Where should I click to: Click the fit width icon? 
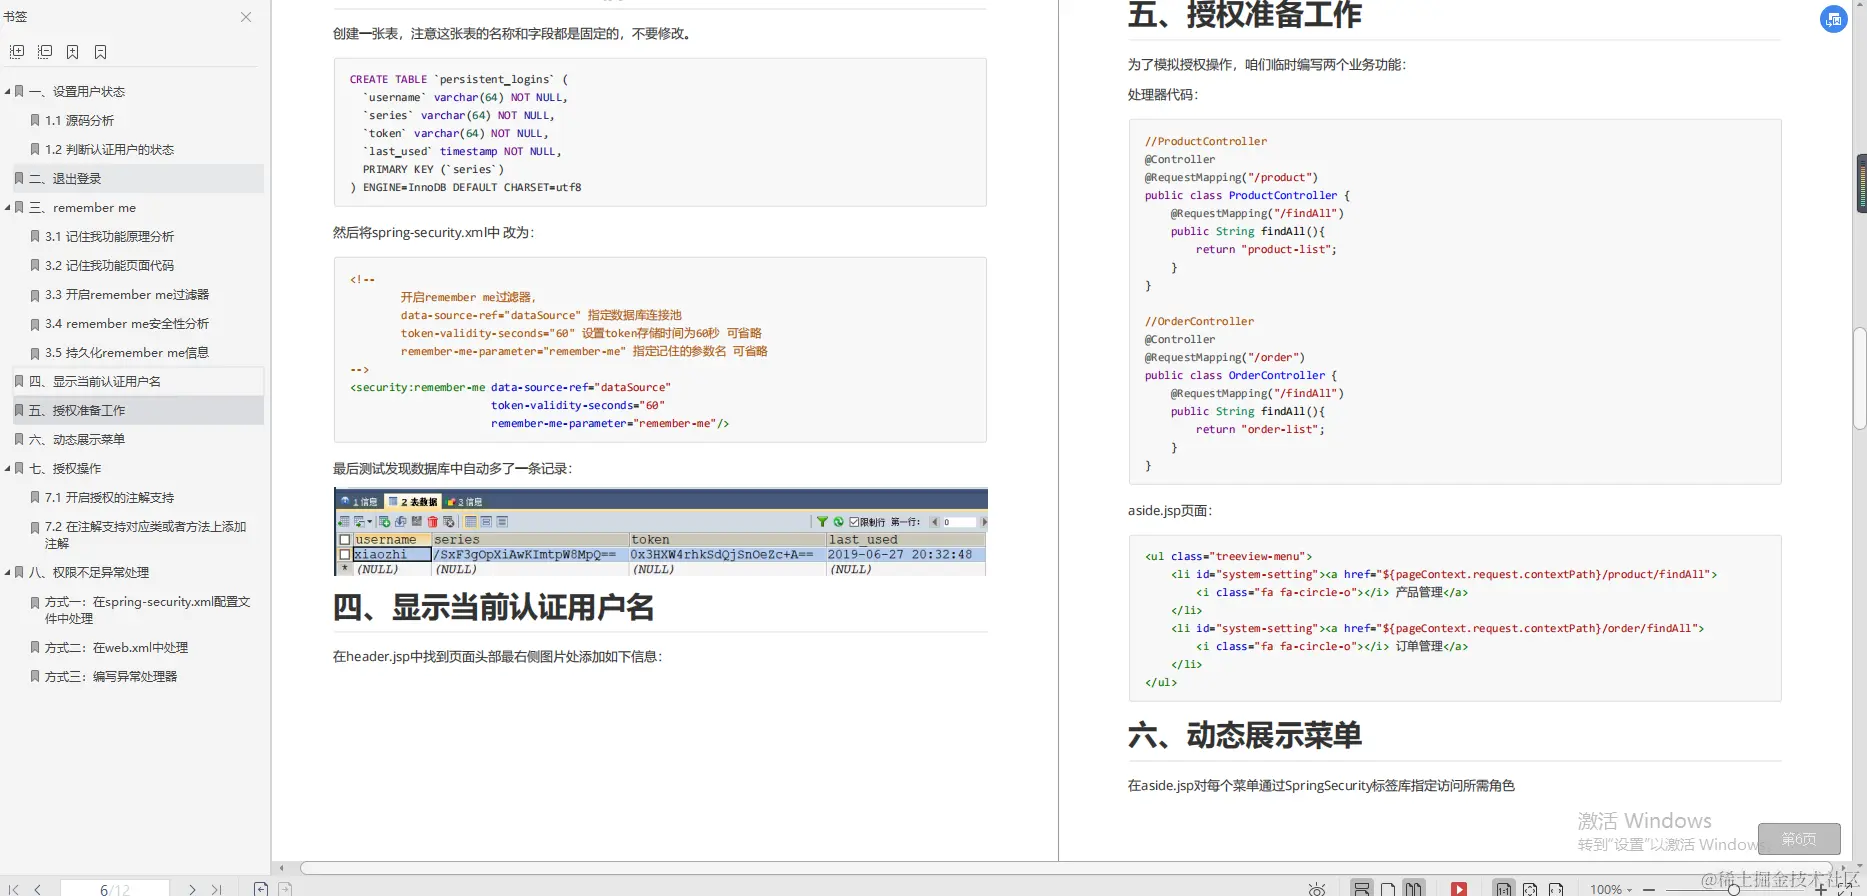coord(1556,889)
